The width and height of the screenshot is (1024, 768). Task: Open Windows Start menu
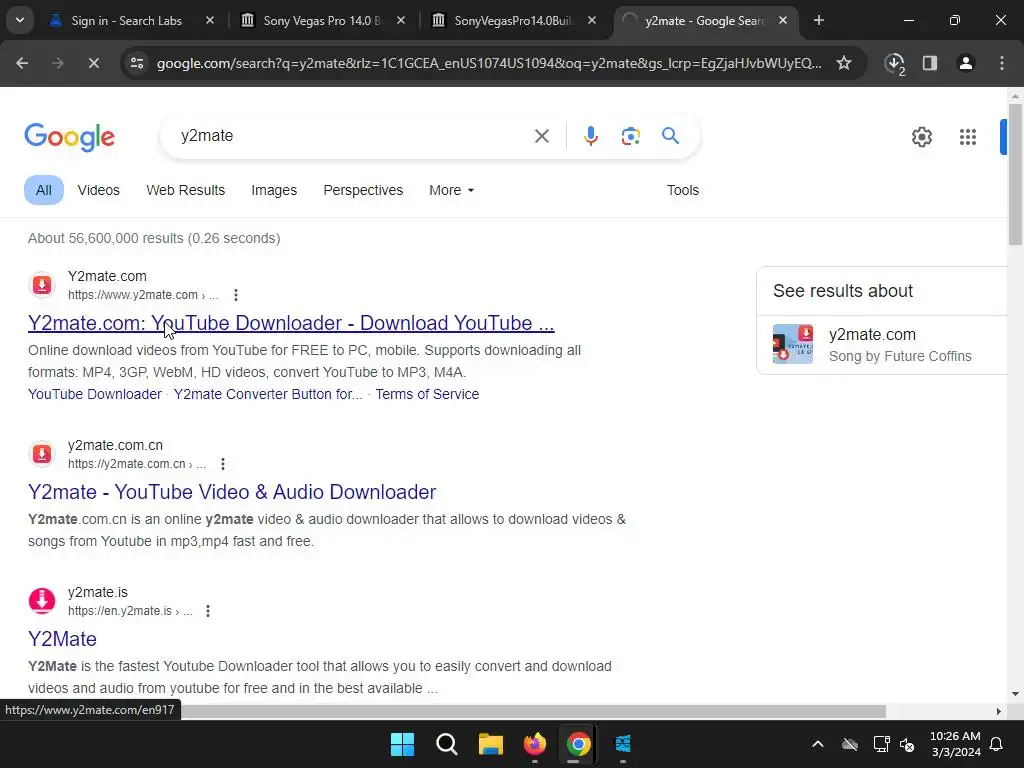point(402,744)
